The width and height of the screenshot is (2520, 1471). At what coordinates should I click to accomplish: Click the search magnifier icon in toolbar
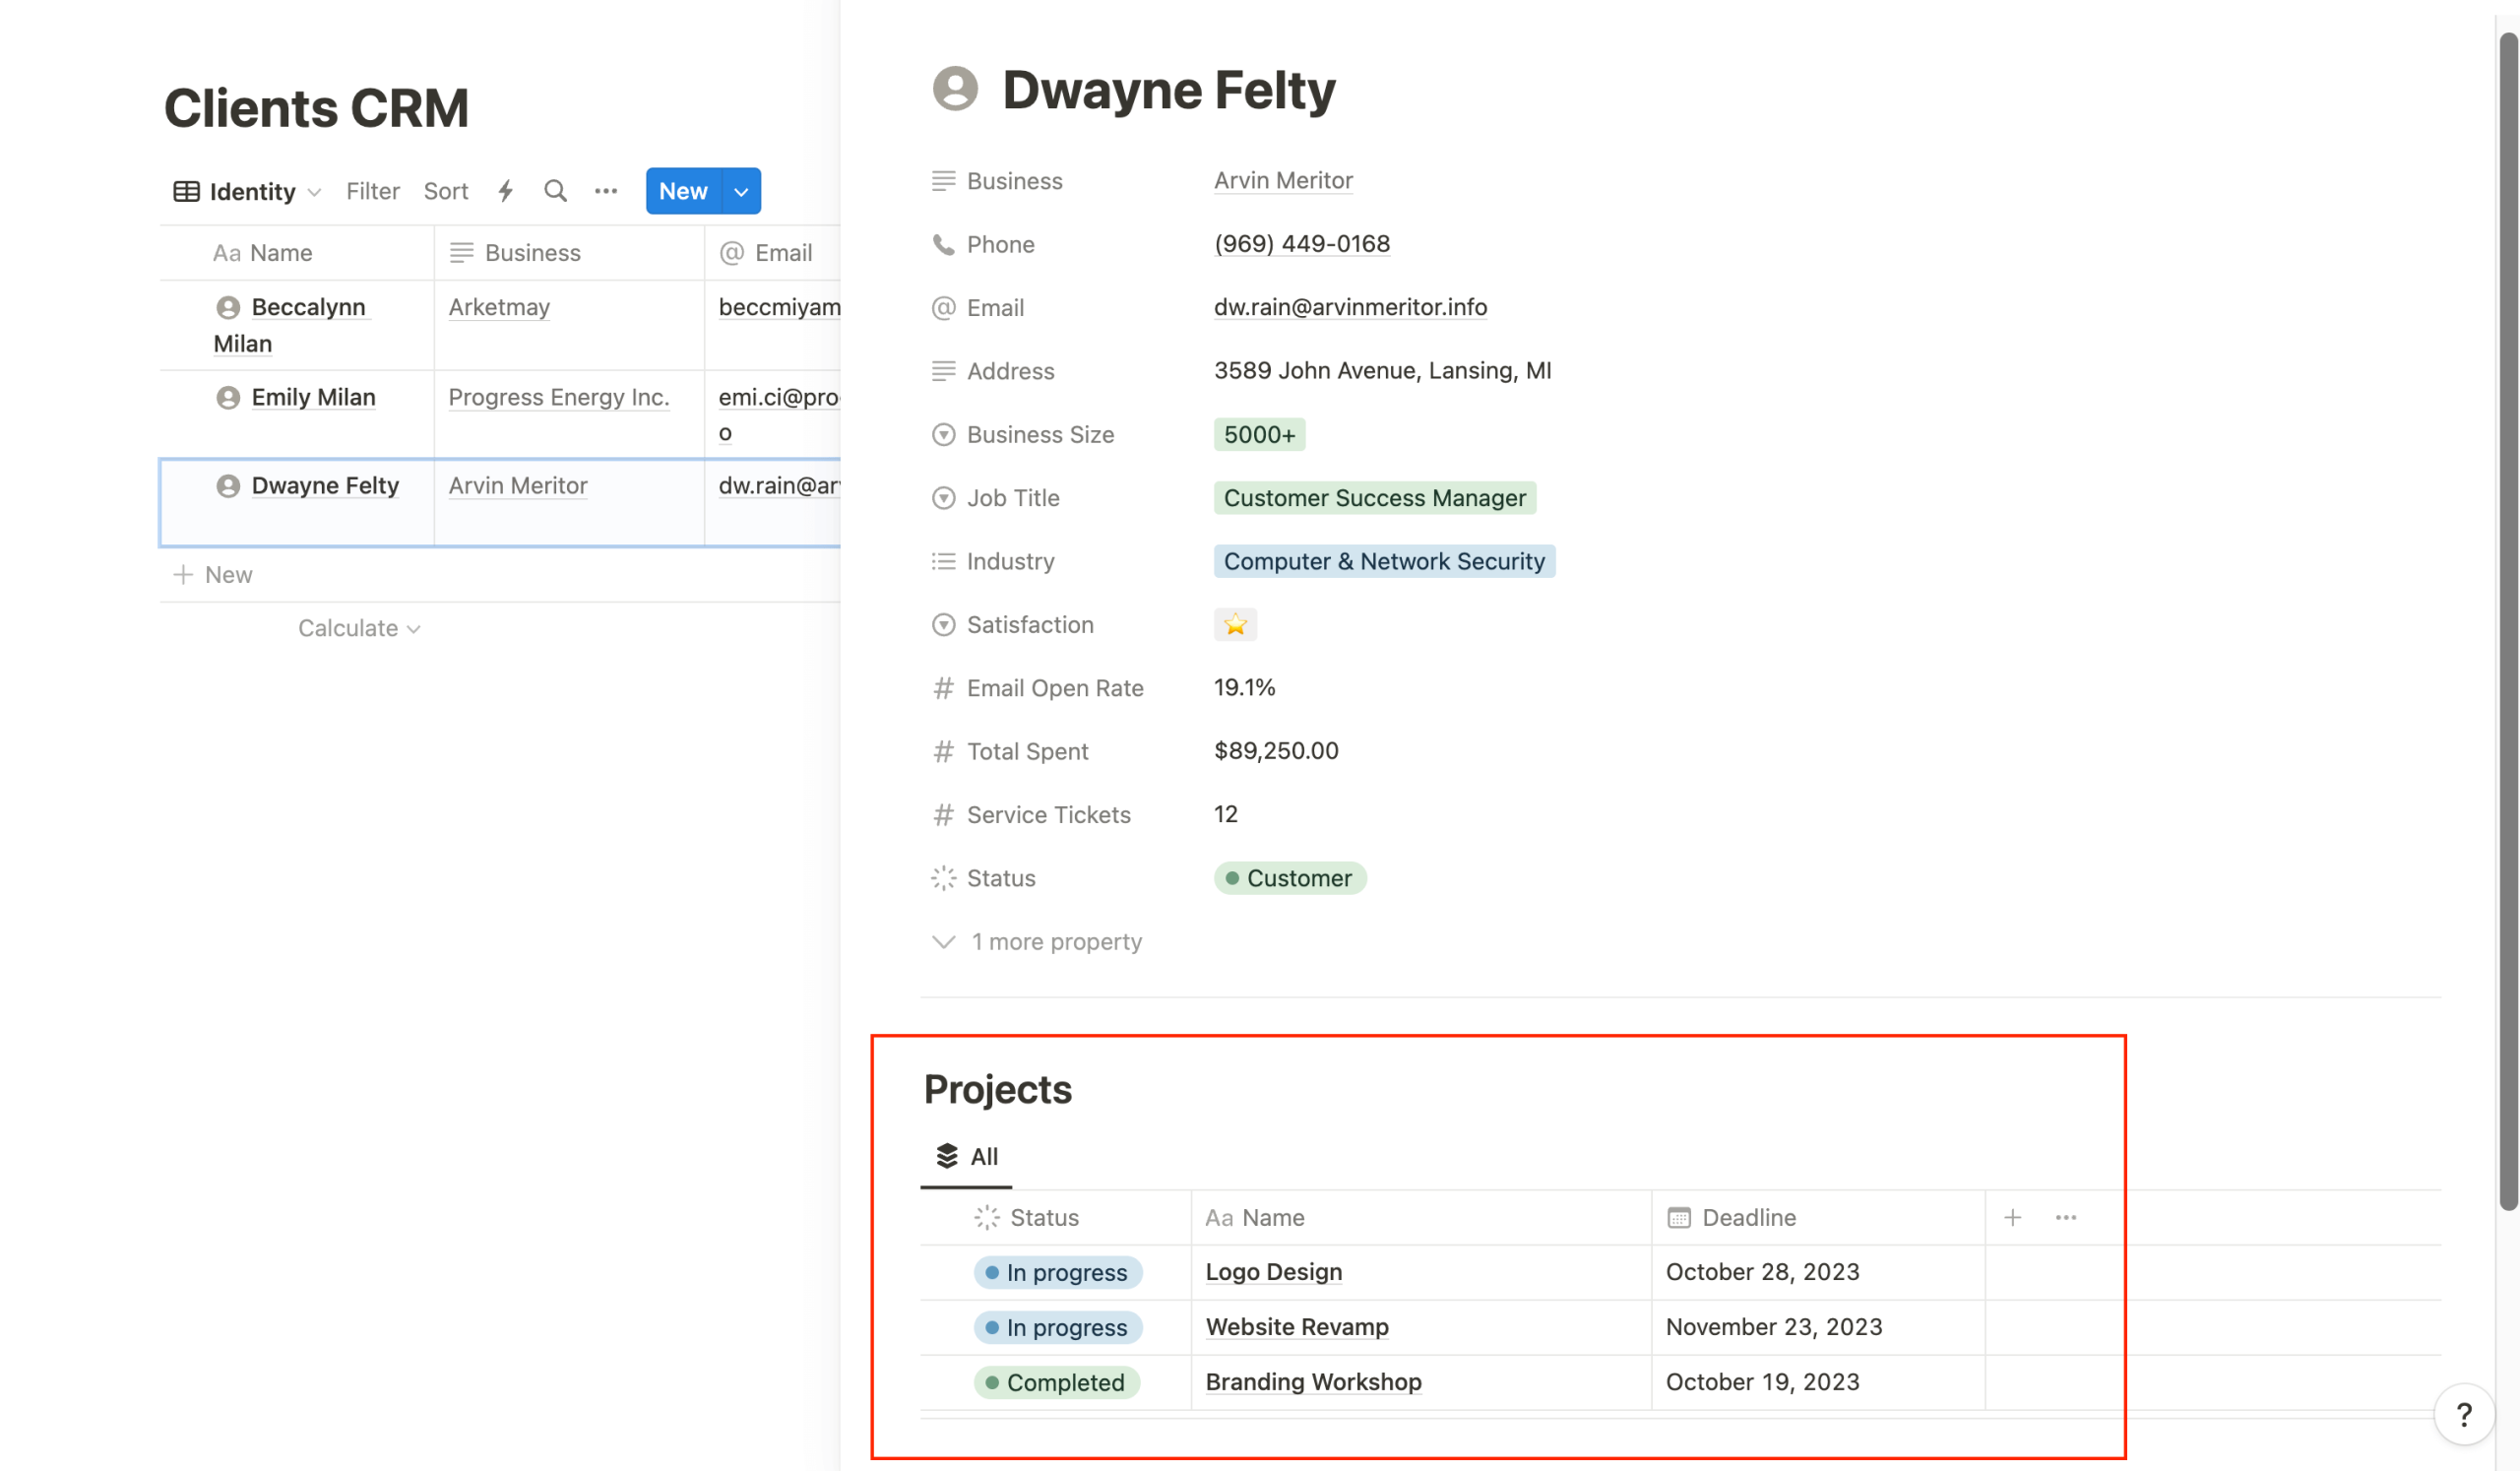coord(555,191)
